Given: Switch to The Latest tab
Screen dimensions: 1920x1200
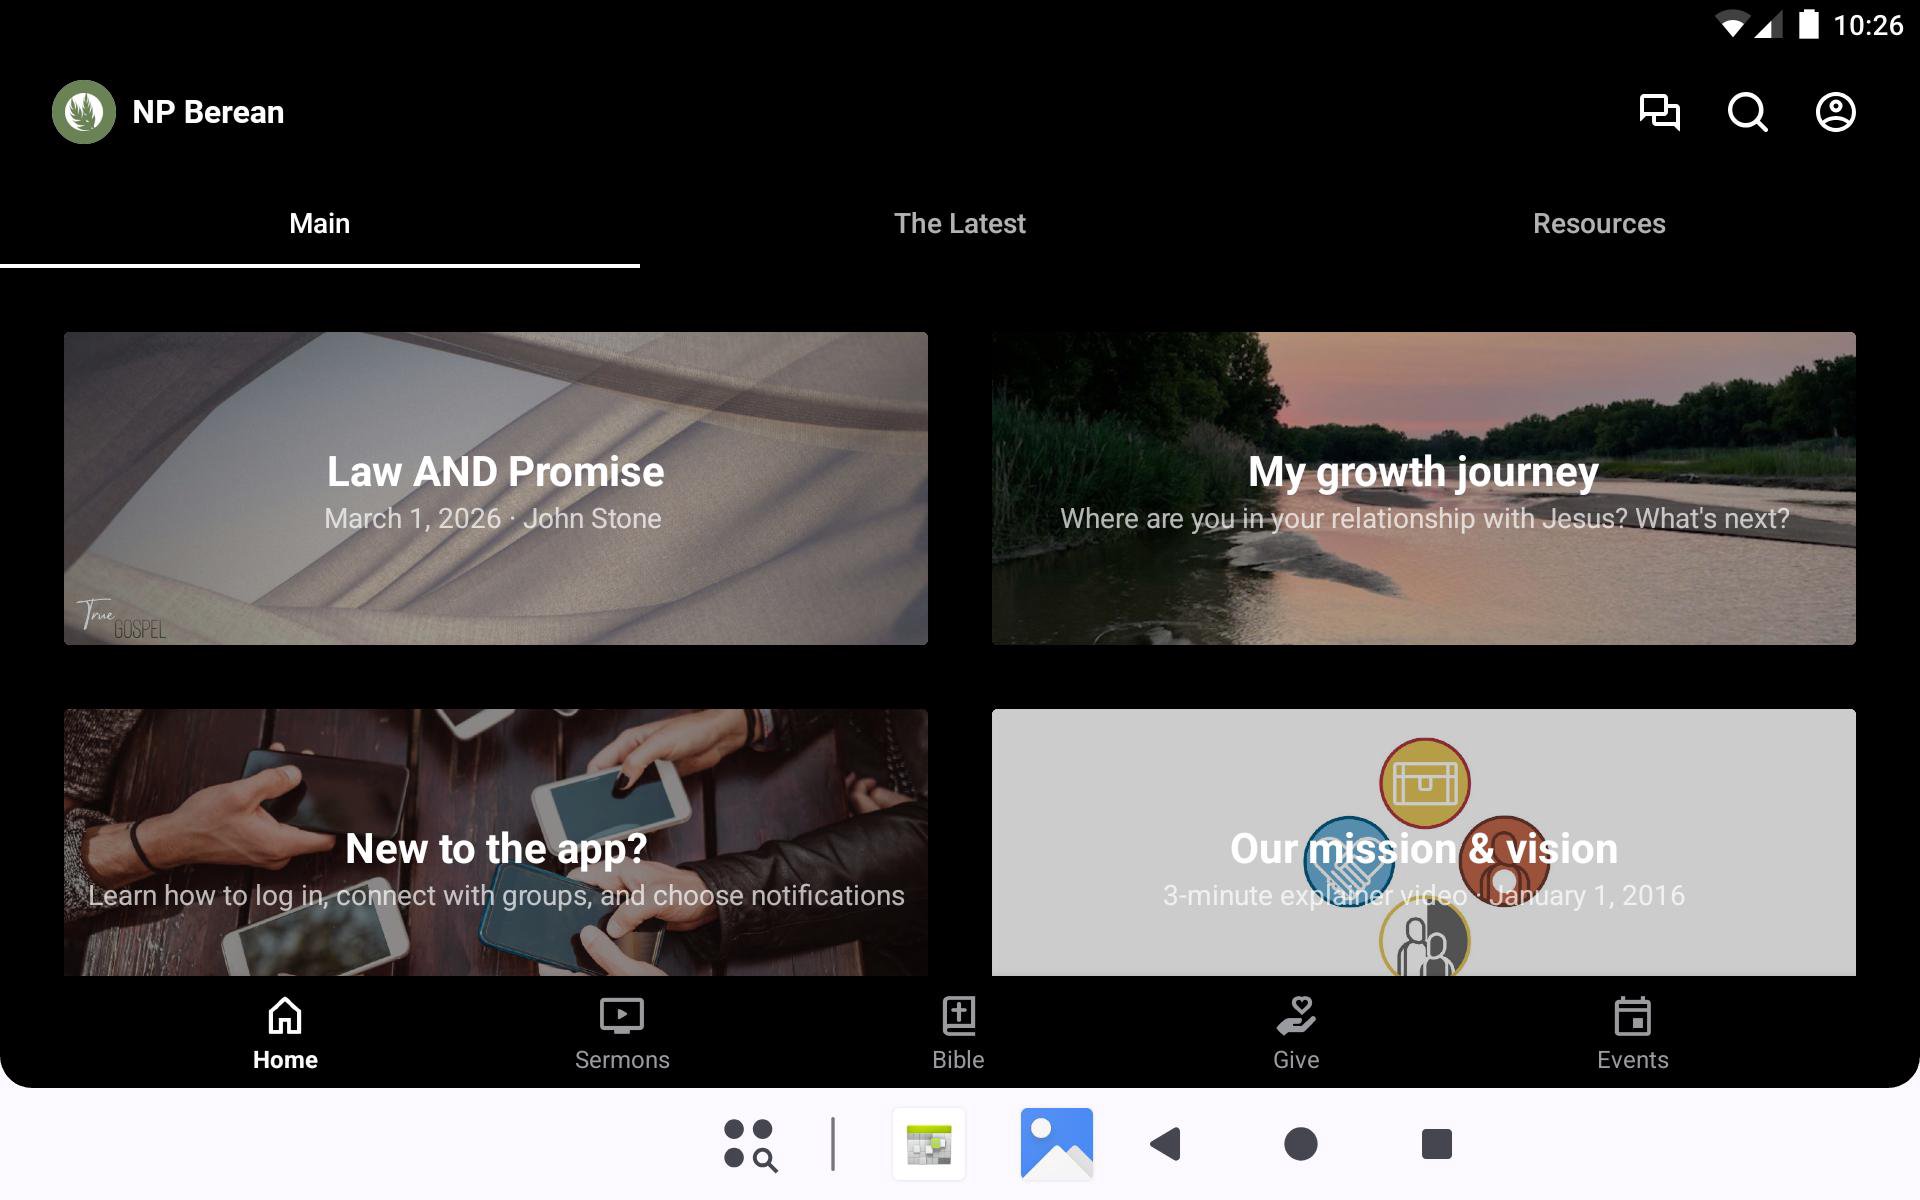Looking at the screenshot, I should tap(959, 224).
